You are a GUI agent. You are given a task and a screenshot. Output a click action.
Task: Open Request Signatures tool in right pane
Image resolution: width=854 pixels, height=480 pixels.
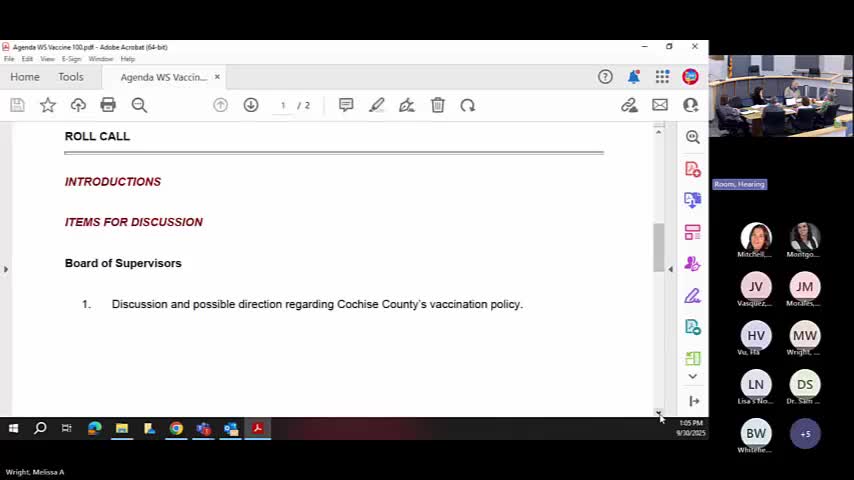[693, 264]
